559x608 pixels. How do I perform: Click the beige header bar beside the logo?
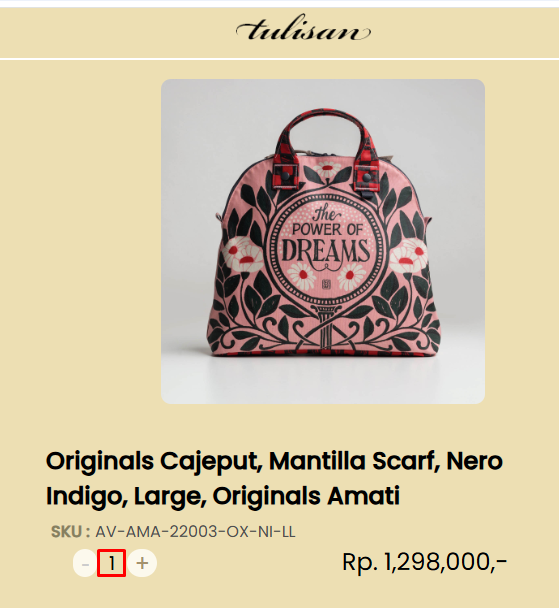coord(116,33)
